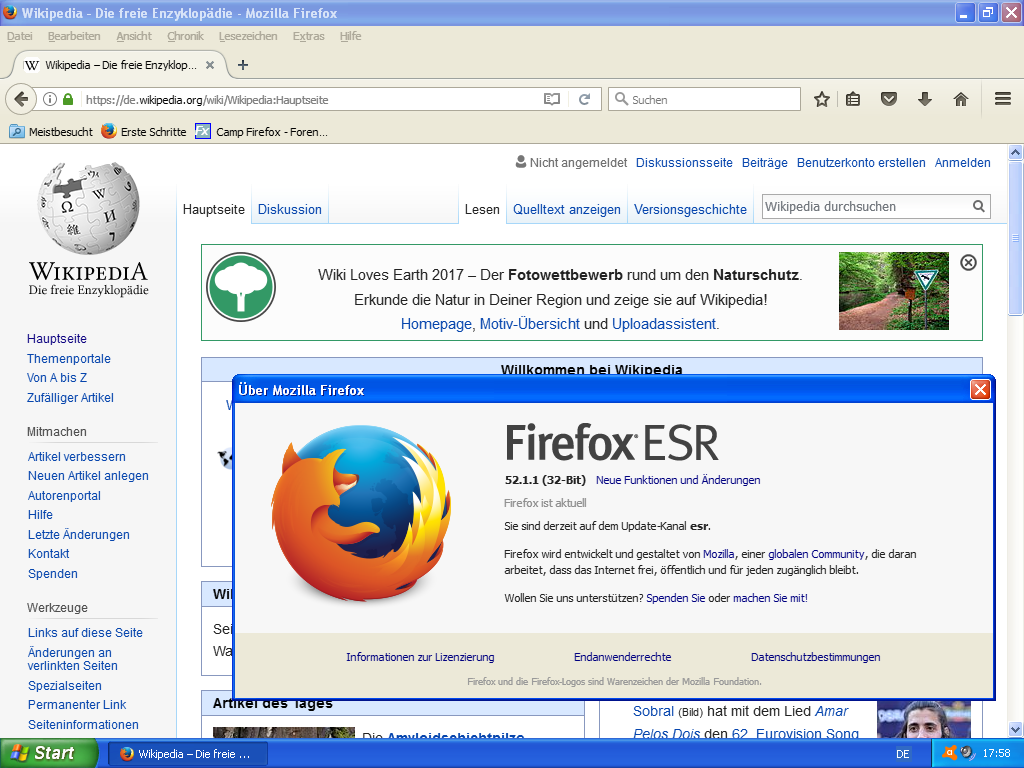Open the forest path banner photo
The width and height of the screenshot is (1024, 768).
[x=893, y=291]
